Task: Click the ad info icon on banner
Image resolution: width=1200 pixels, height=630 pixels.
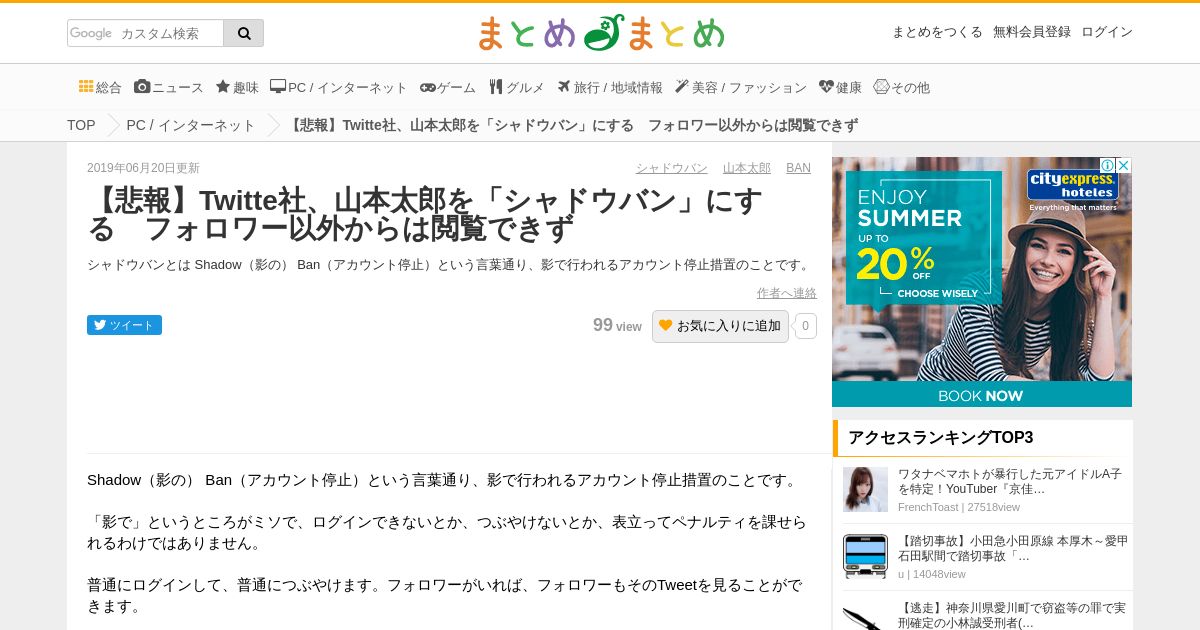Action: 1108,165
